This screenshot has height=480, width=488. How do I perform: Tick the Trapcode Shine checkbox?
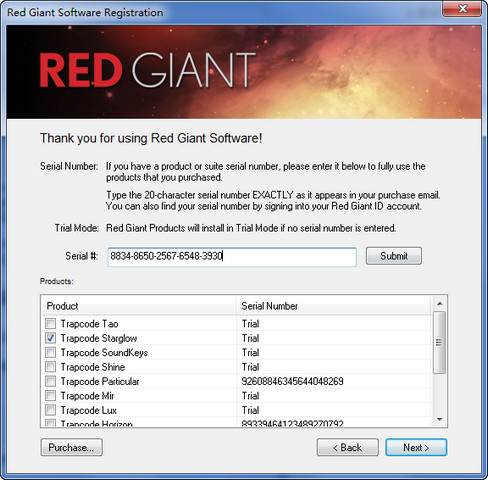[x=50, y=367]
